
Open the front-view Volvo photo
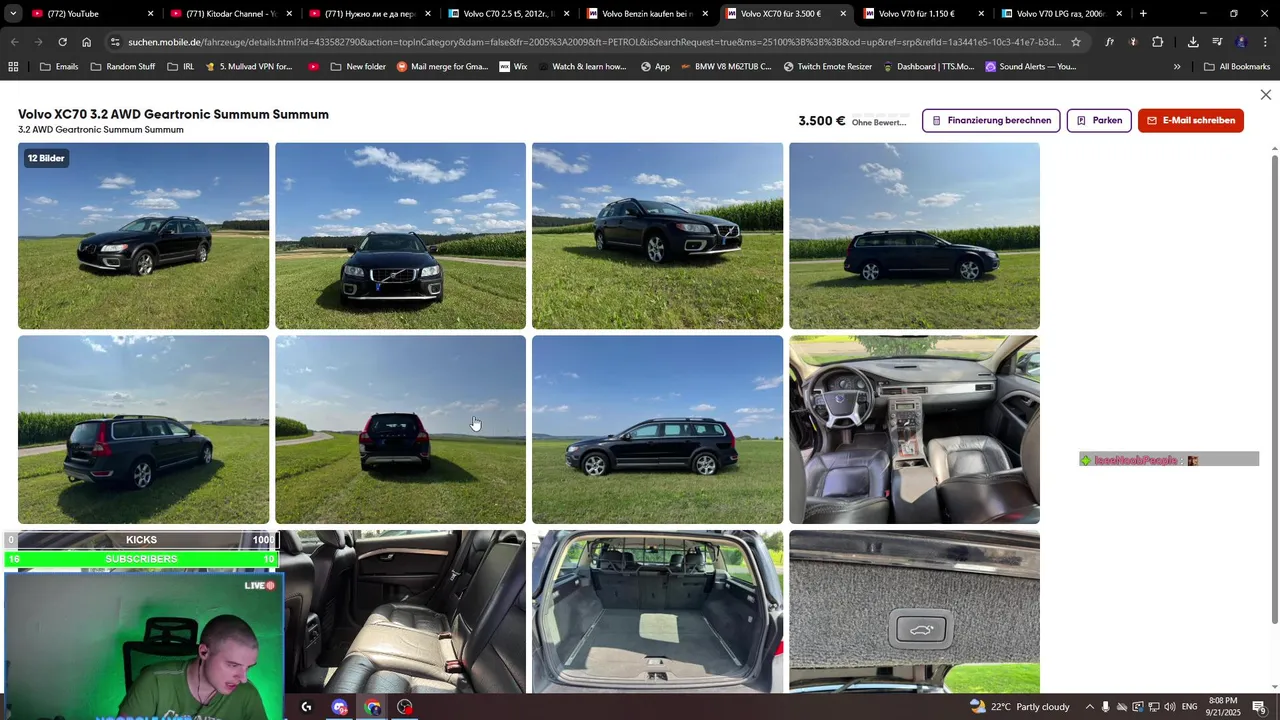tap(400, 236)
